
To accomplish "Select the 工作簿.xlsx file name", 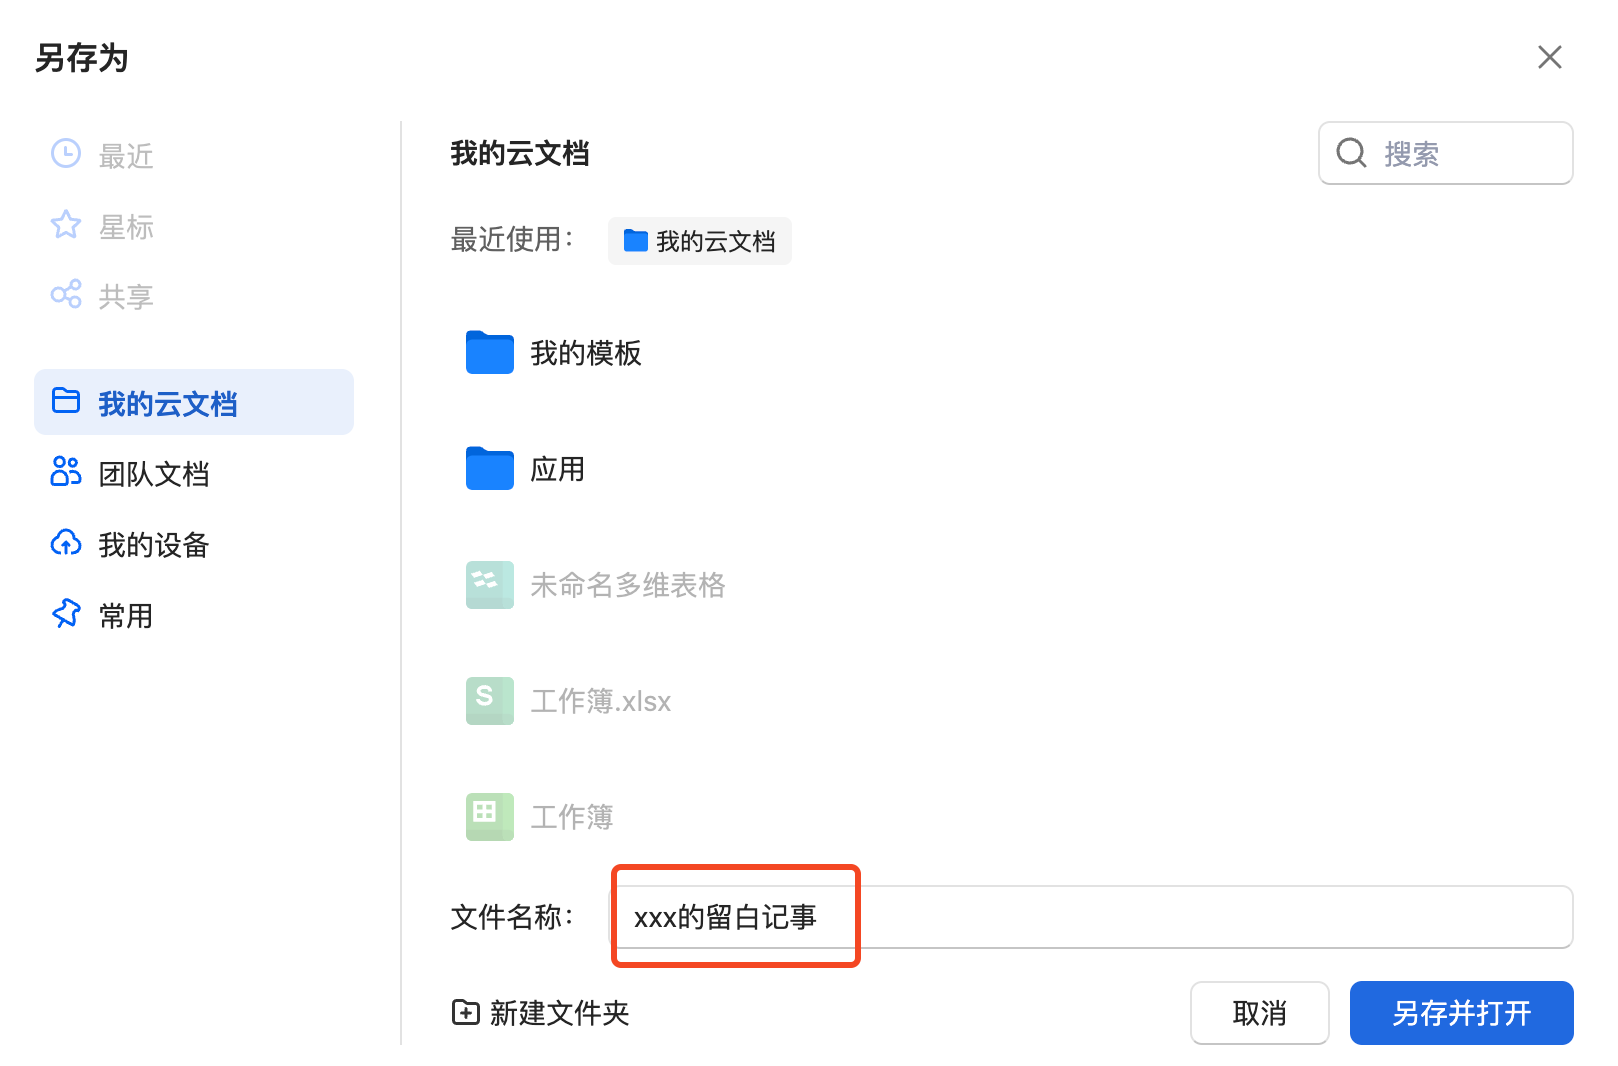I will 601,701.
